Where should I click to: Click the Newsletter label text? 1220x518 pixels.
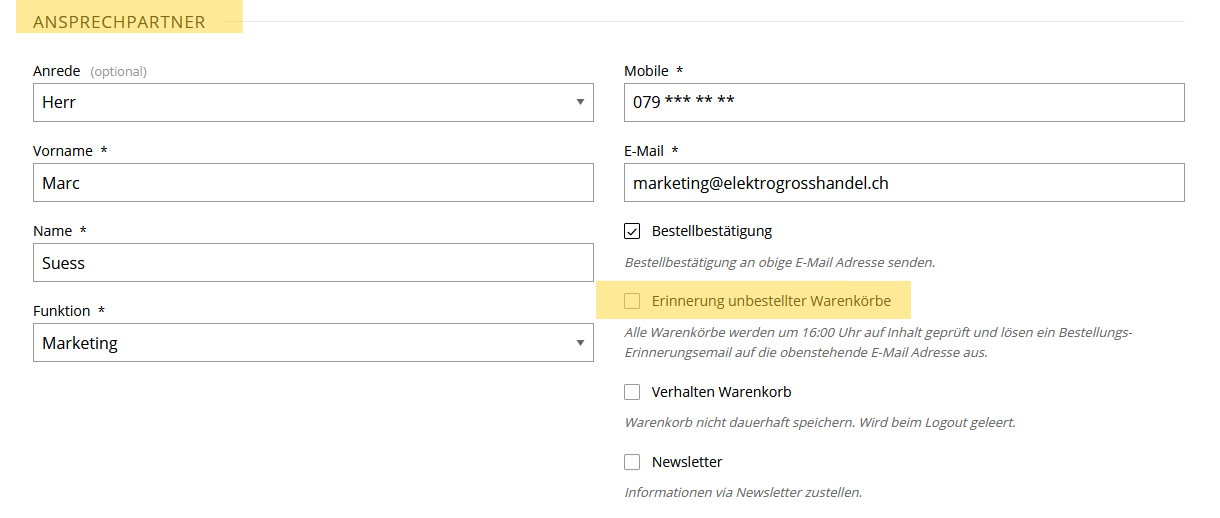tap(686, 462)
